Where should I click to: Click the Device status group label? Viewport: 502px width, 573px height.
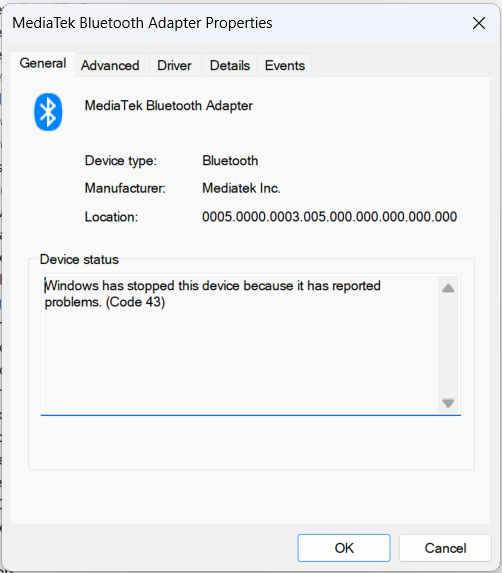pyautogui.click(x=79, y=259)
